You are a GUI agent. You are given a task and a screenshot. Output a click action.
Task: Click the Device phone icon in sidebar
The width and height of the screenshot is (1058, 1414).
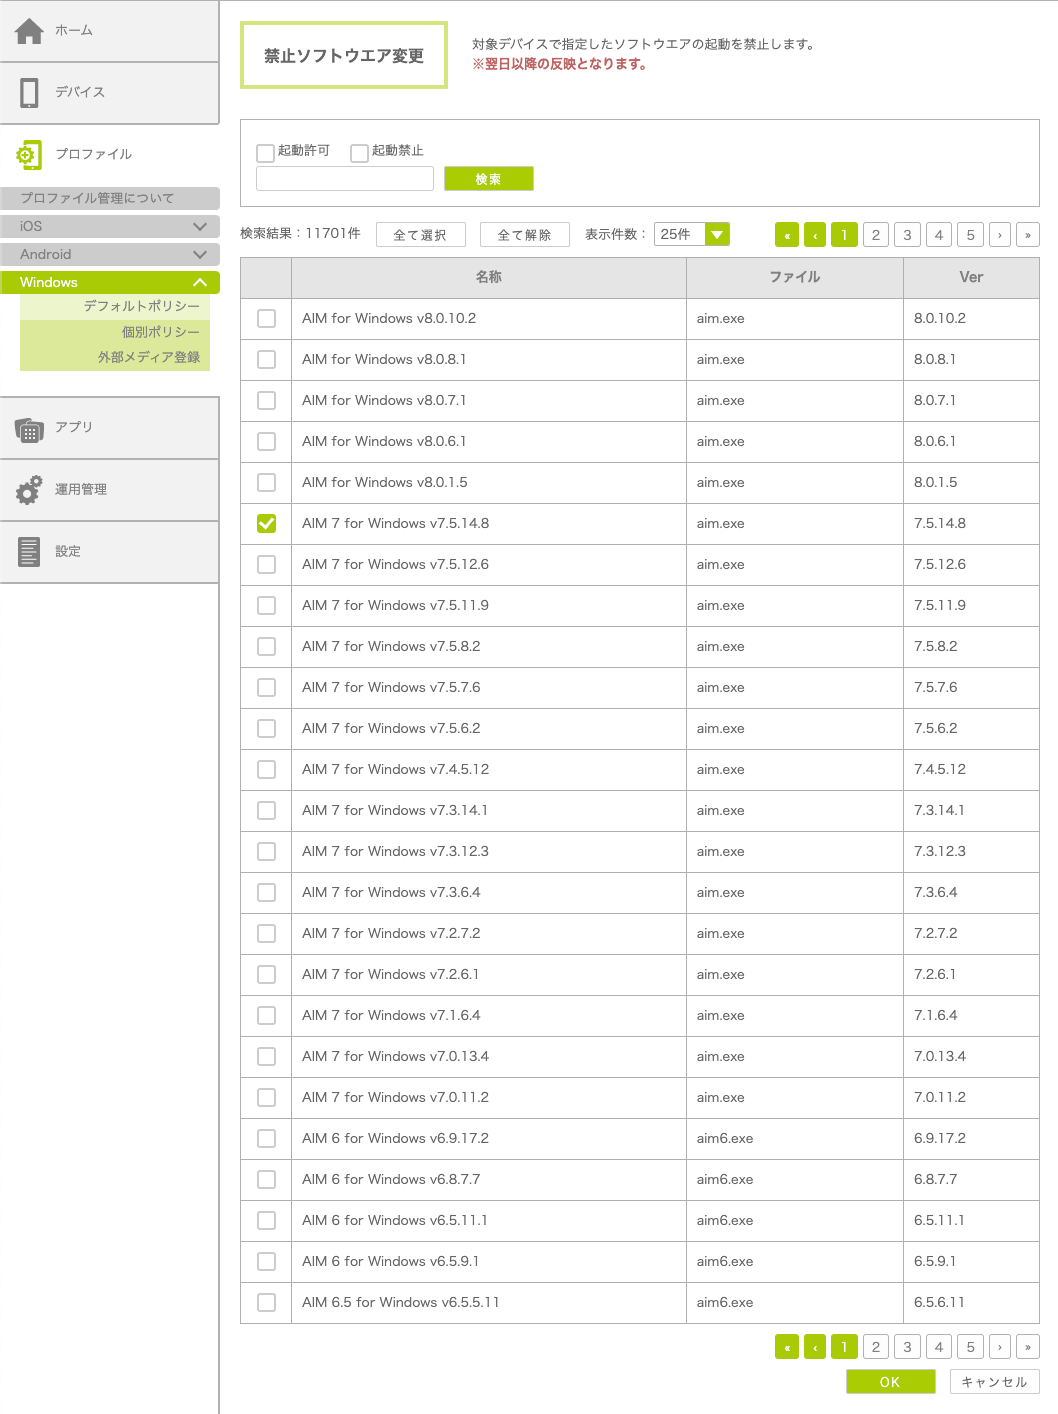(29, 92)
